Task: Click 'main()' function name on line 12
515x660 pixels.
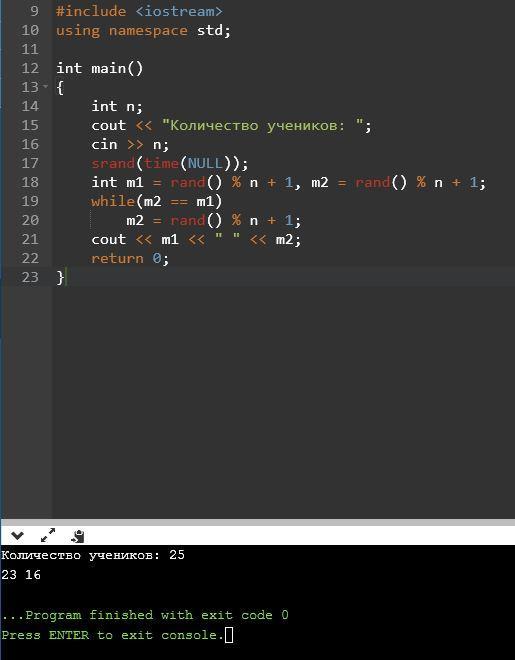Action: pos(117,69)
